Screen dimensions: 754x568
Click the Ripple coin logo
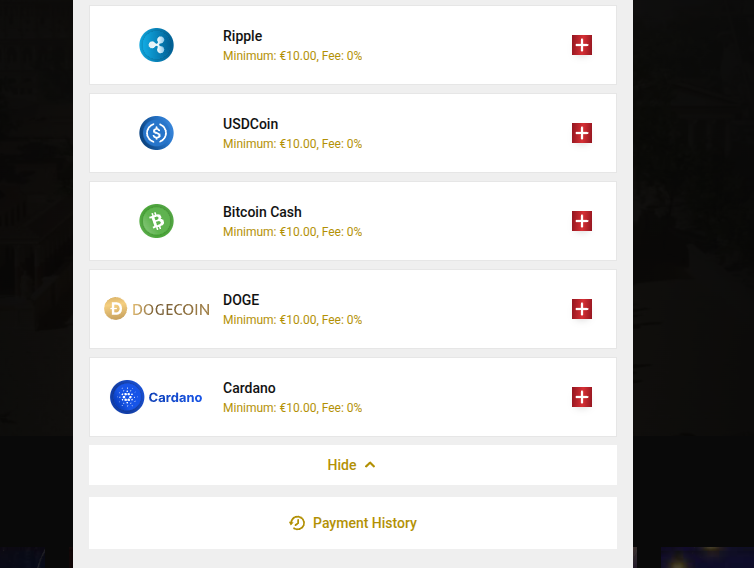pos(156,45)
